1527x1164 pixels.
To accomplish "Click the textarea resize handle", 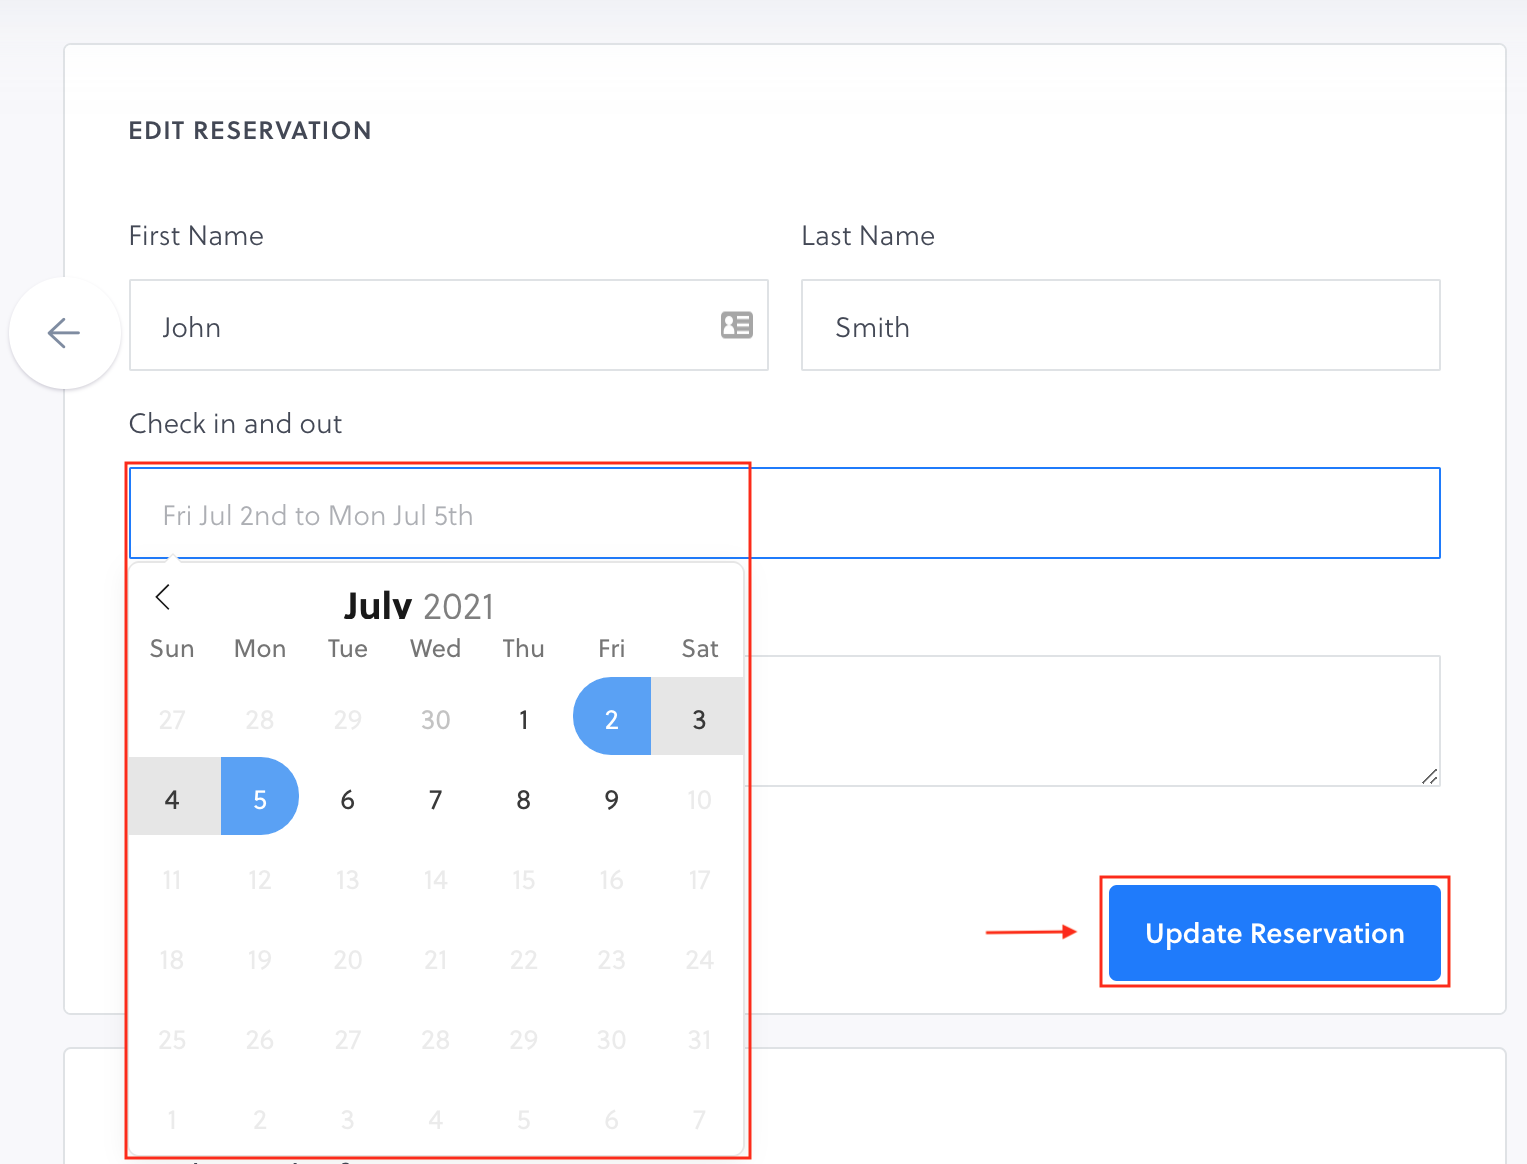I will tap(1429, 776).
